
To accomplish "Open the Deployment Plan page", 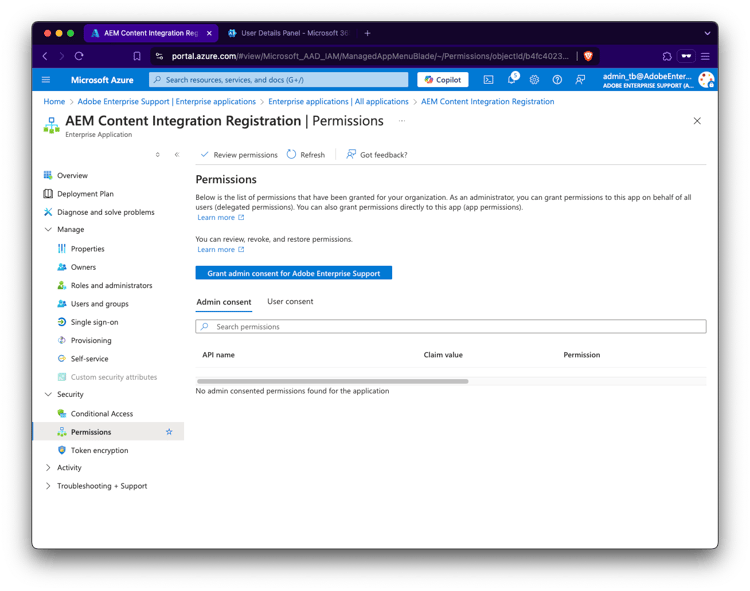I will [x=85, y=194].
